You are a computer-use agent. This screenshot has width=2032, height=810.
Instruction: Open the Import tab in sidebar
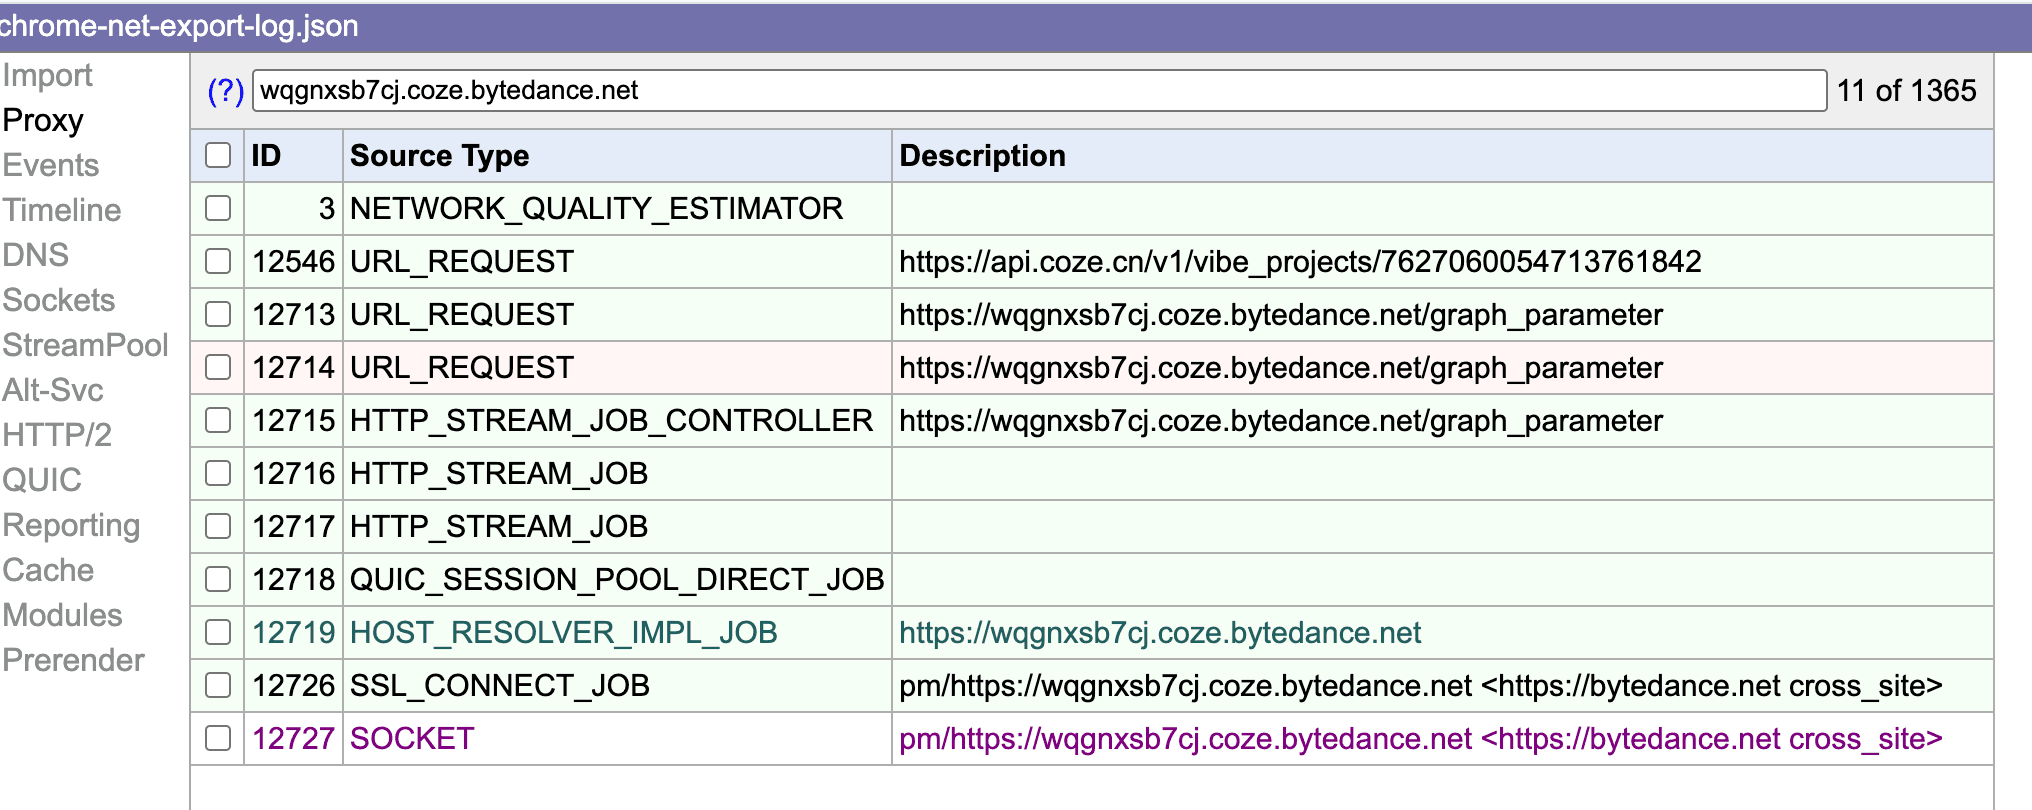point(47,75)
